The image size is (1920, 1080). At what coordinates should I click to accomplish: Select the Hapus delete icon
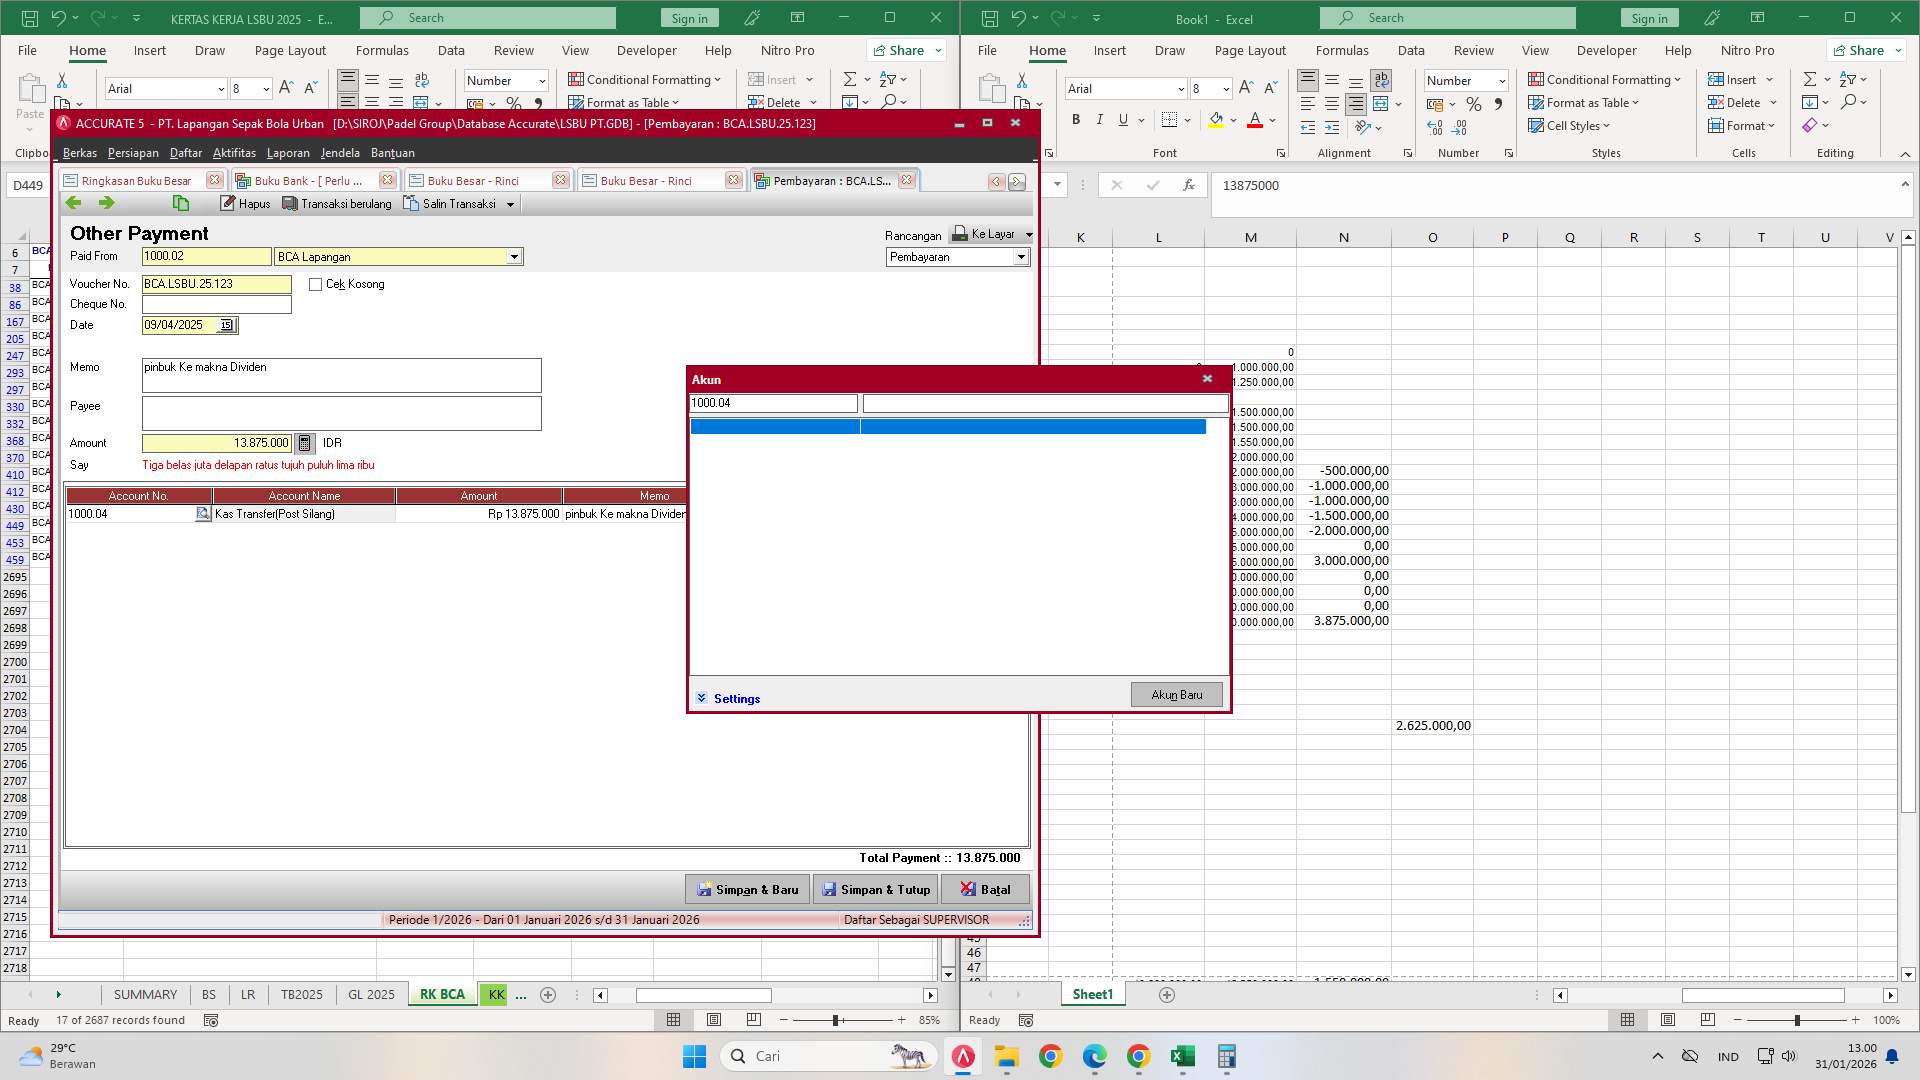245,203
